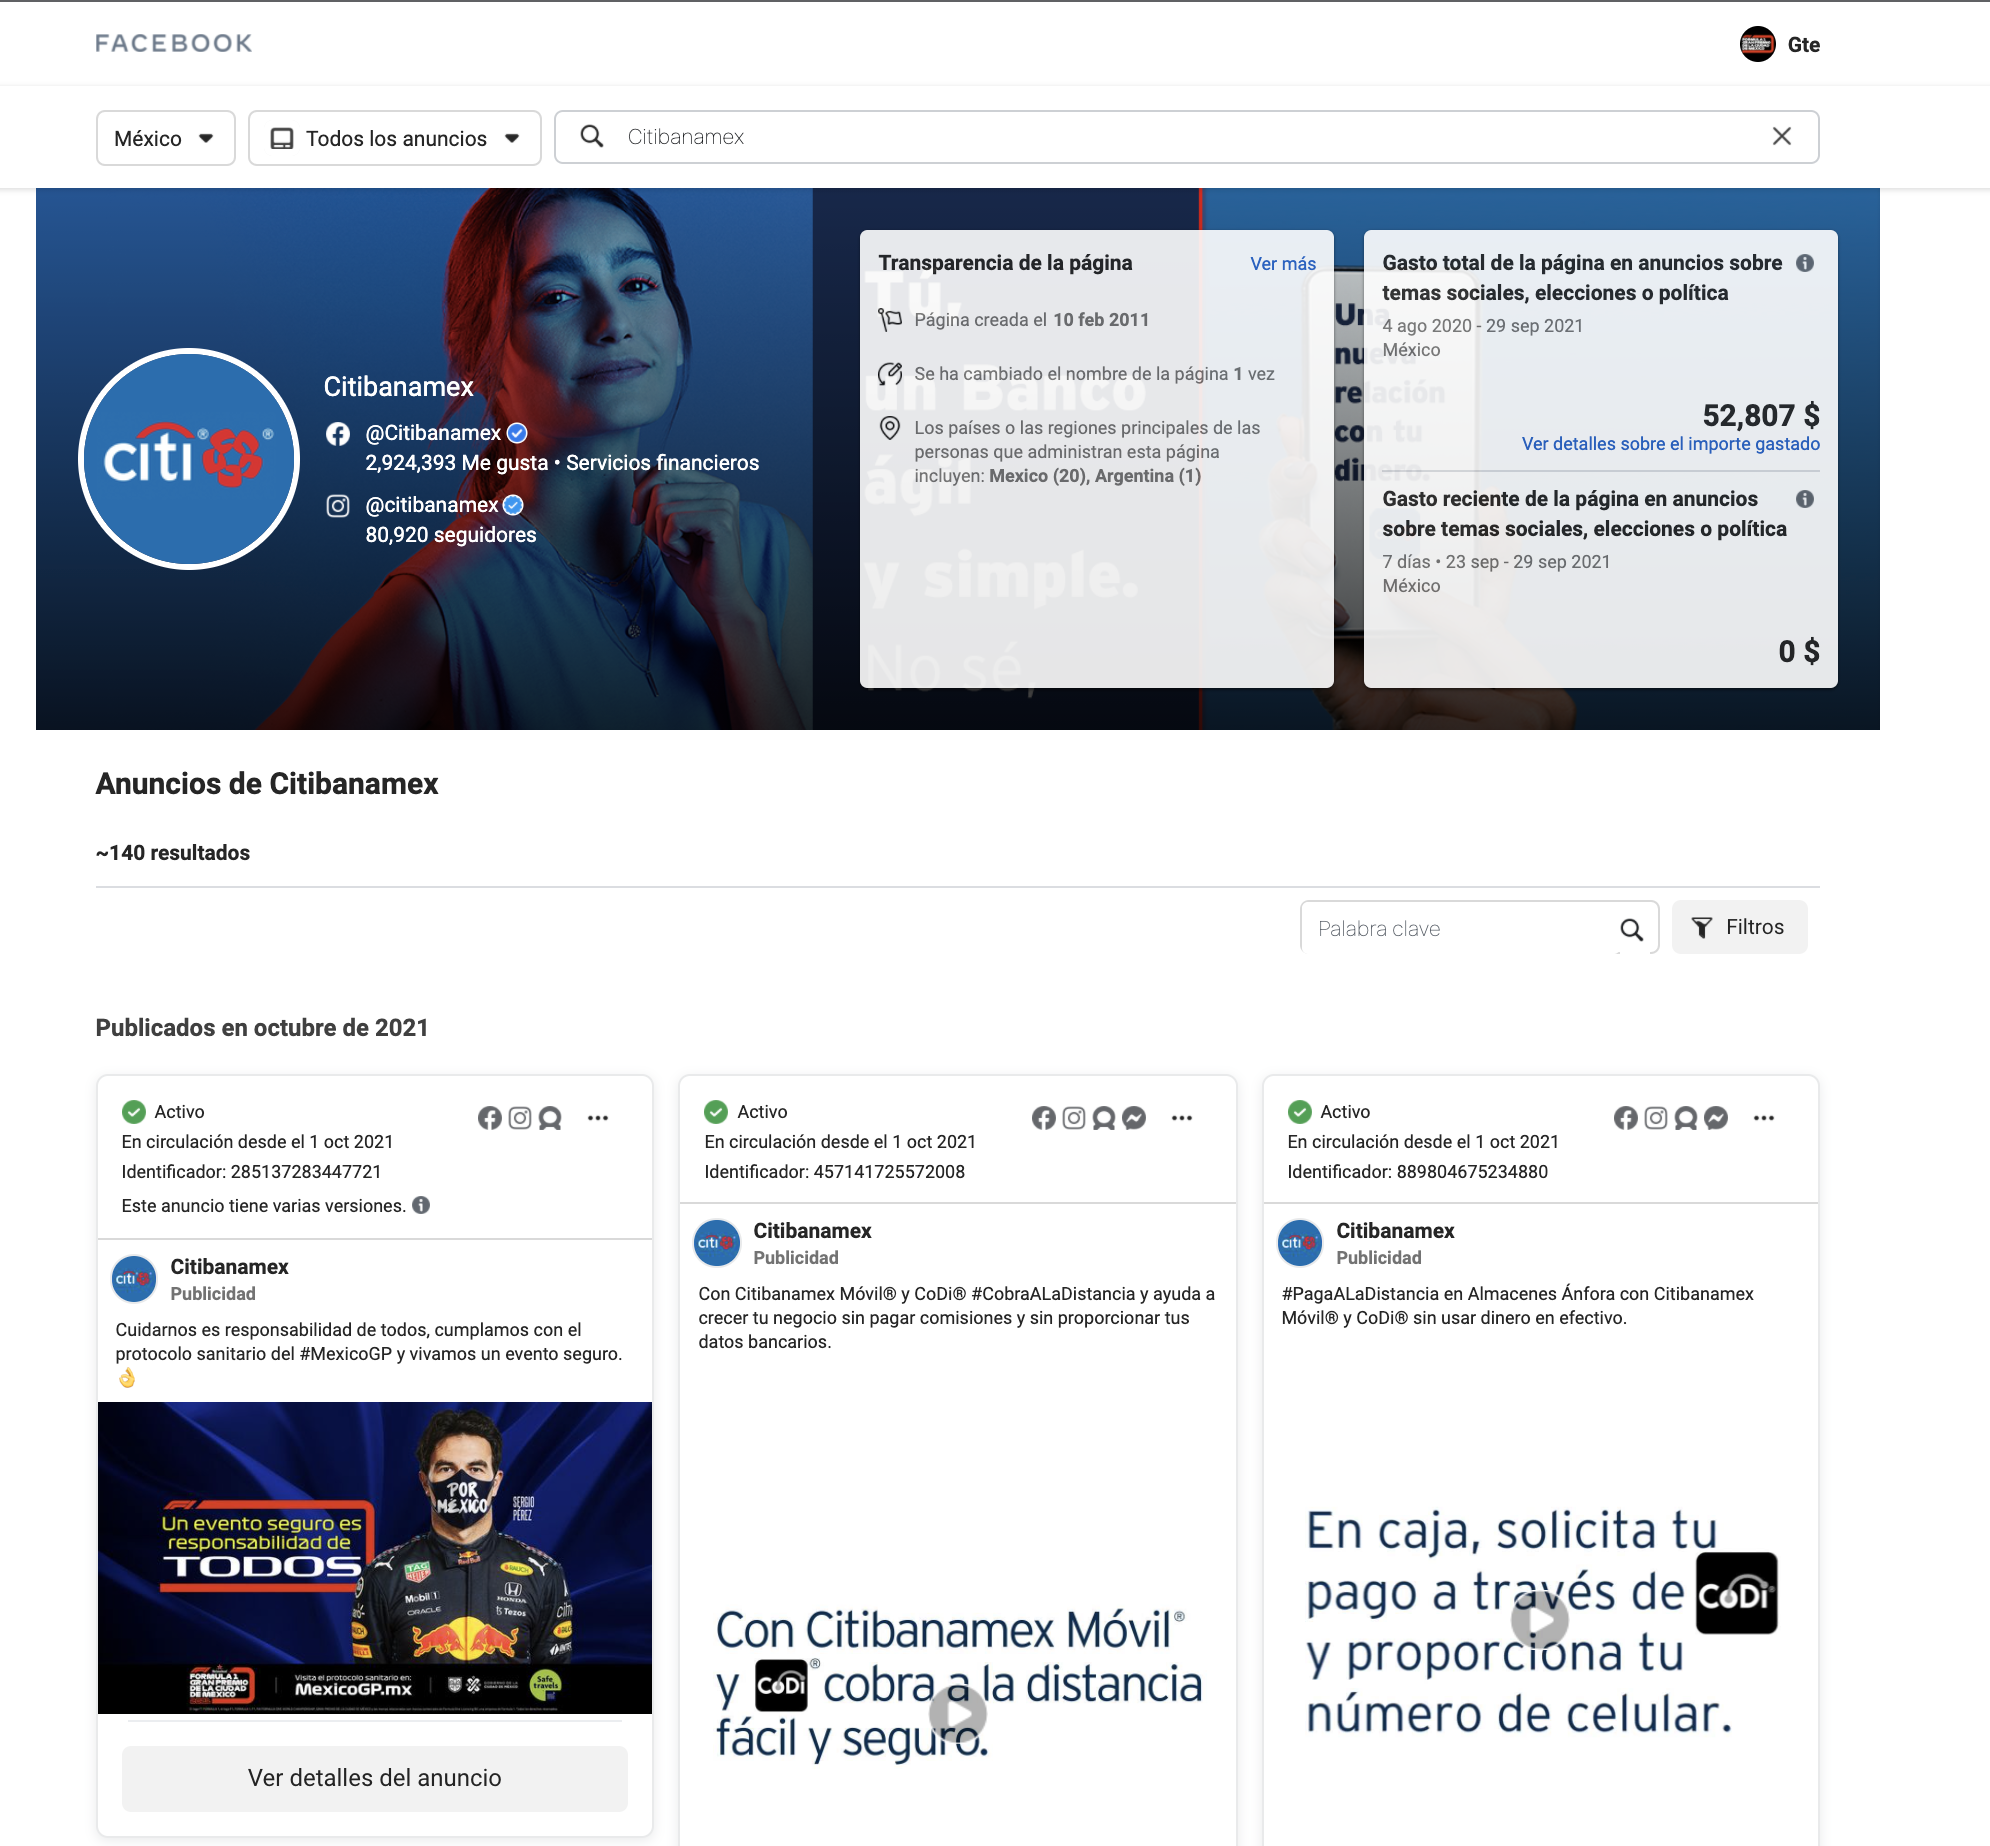Click the Citibanamex page profile logo
This screenshot has width=1990, height=1846.
coord(189,458)
